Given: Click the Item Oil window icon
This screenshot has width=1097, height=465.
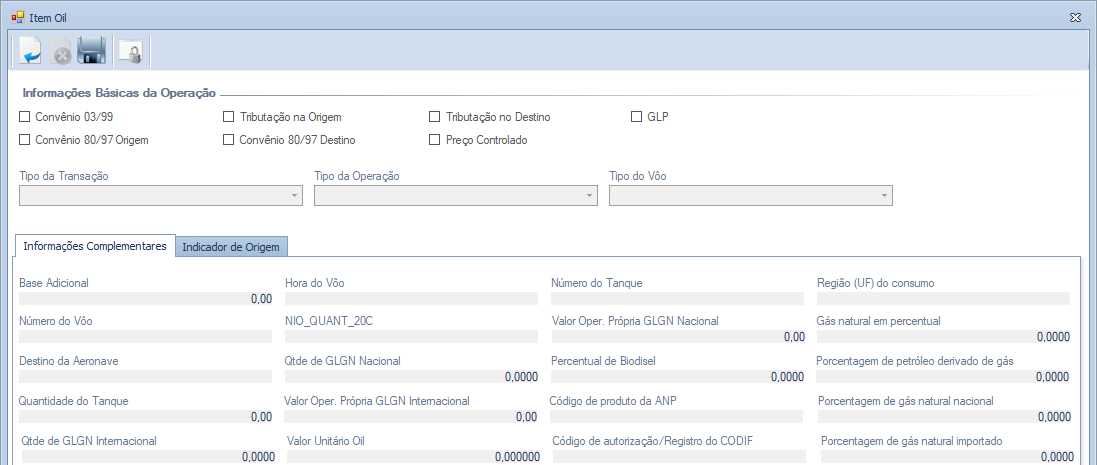Looking at the screenshot, I should 17,17.
